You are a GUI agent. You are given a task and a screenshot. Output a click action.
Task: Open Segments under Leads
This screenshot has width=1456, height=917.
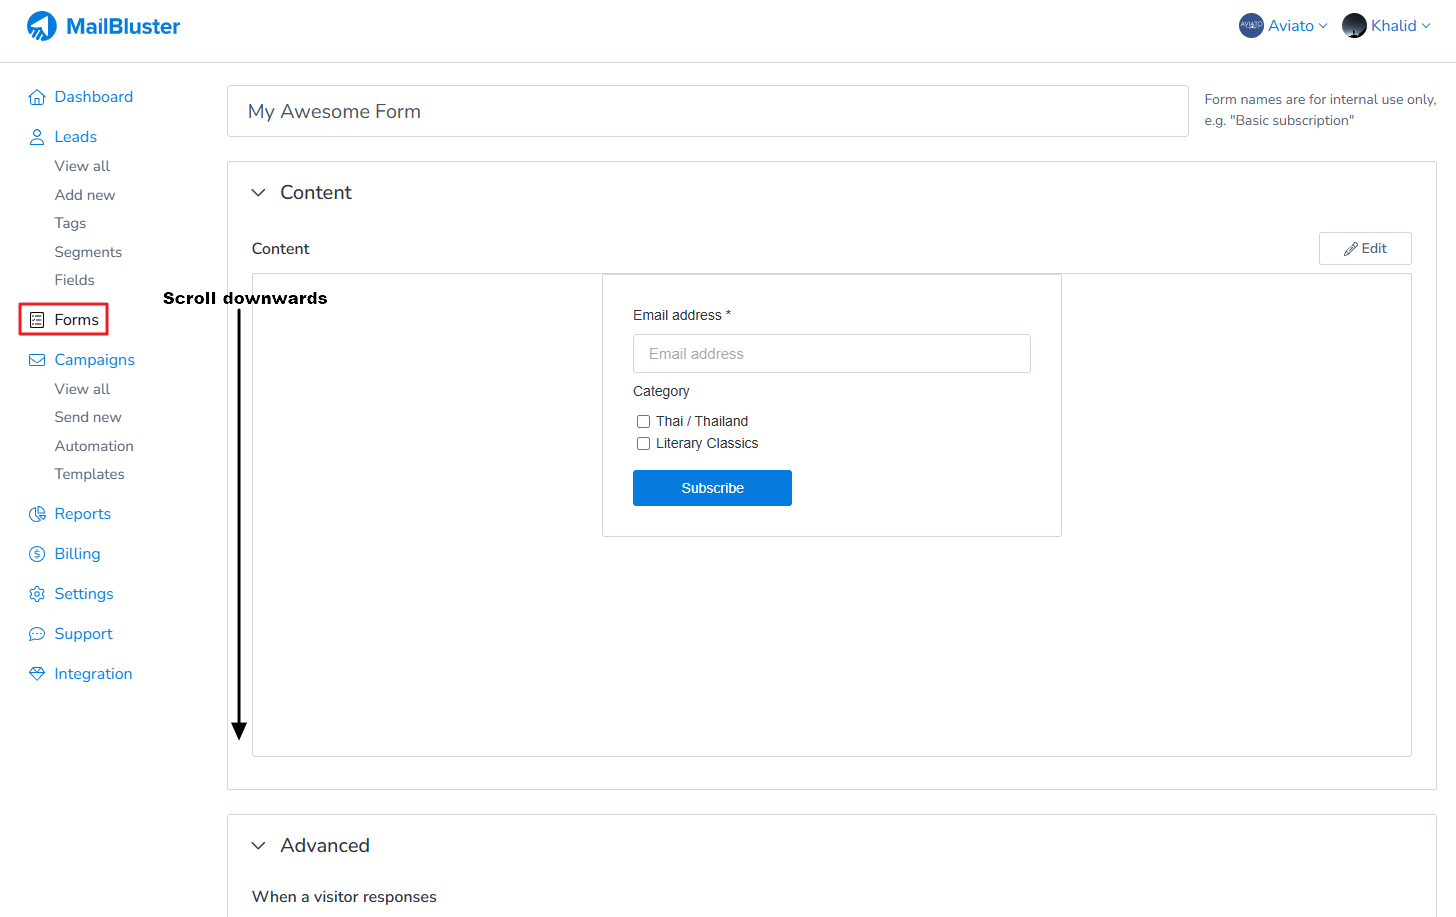(88, 252)
